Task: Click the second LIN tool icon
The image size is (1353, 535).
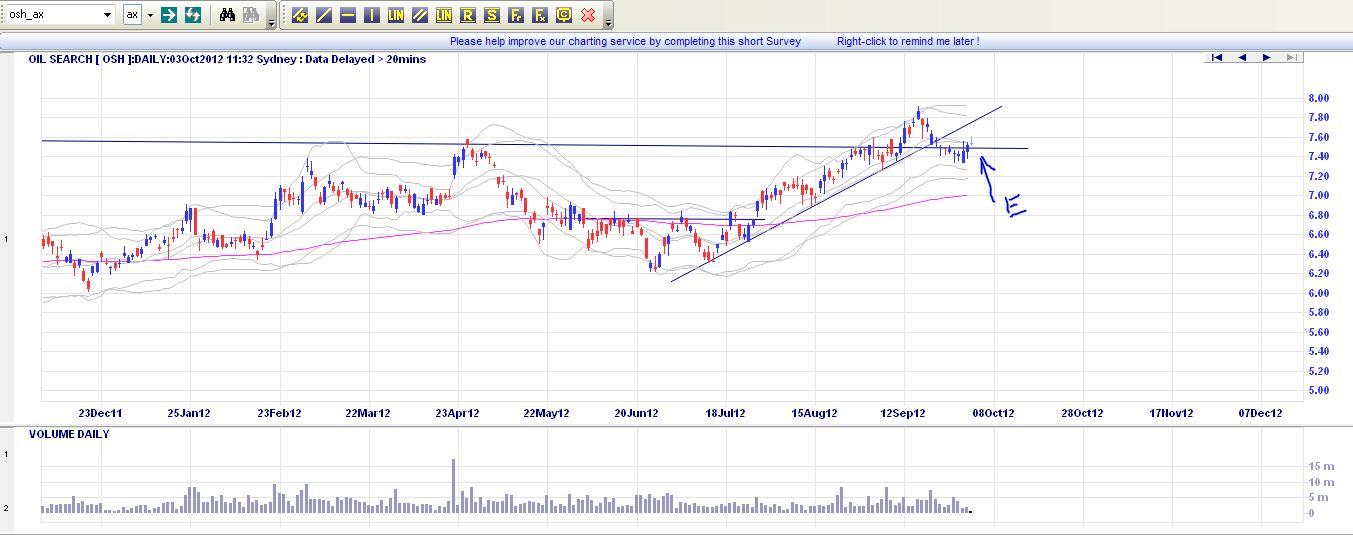Action: (x=444, y=15)
